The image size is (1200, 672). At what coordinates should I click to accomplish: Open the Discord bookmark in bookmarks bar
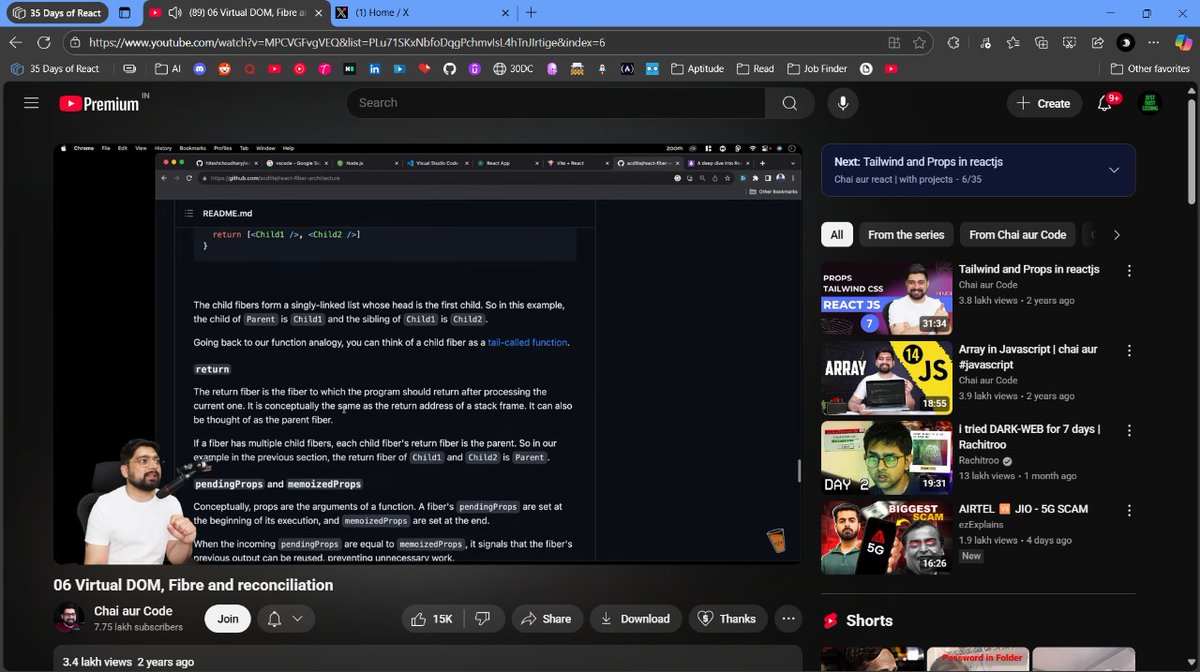199,69
